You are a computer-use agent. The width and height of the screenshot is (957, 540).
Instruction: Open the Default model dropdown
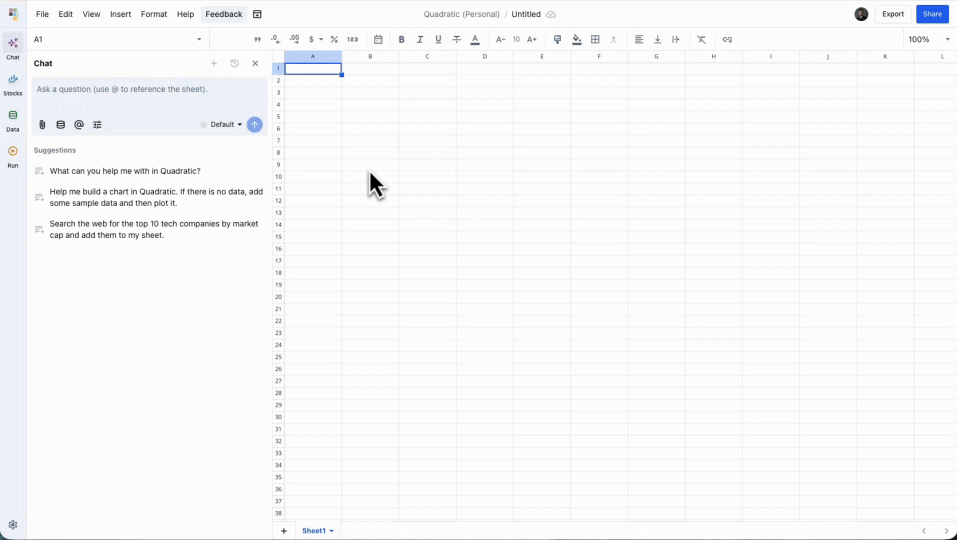pos(226,124)
